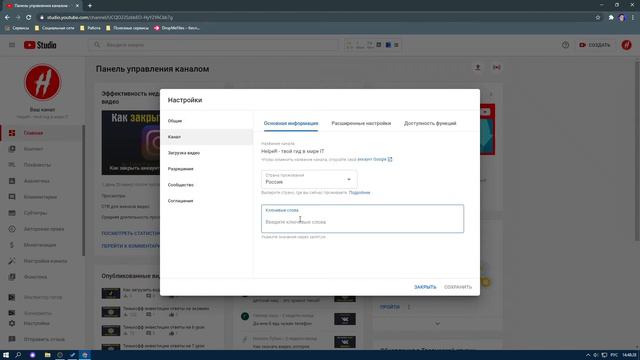The height and width of the screenshot is (360, 640).
Task: Click the left sidebar scrollbar
Action: pos(84,191)
